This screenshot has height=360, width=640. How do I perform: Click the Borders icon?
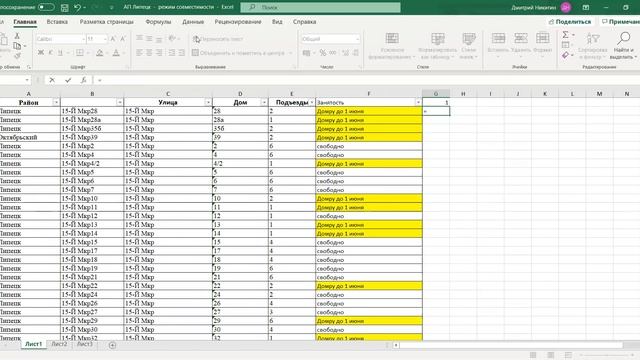point(80,53)
